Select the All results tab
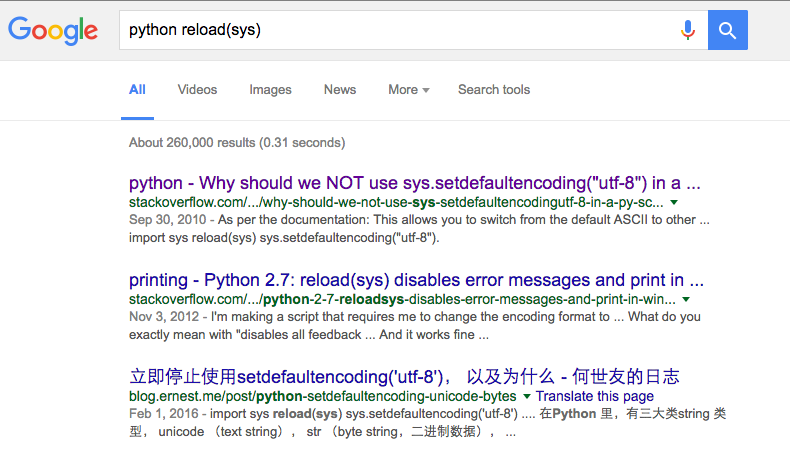The image size is (790, 457). tap(137, 90)
